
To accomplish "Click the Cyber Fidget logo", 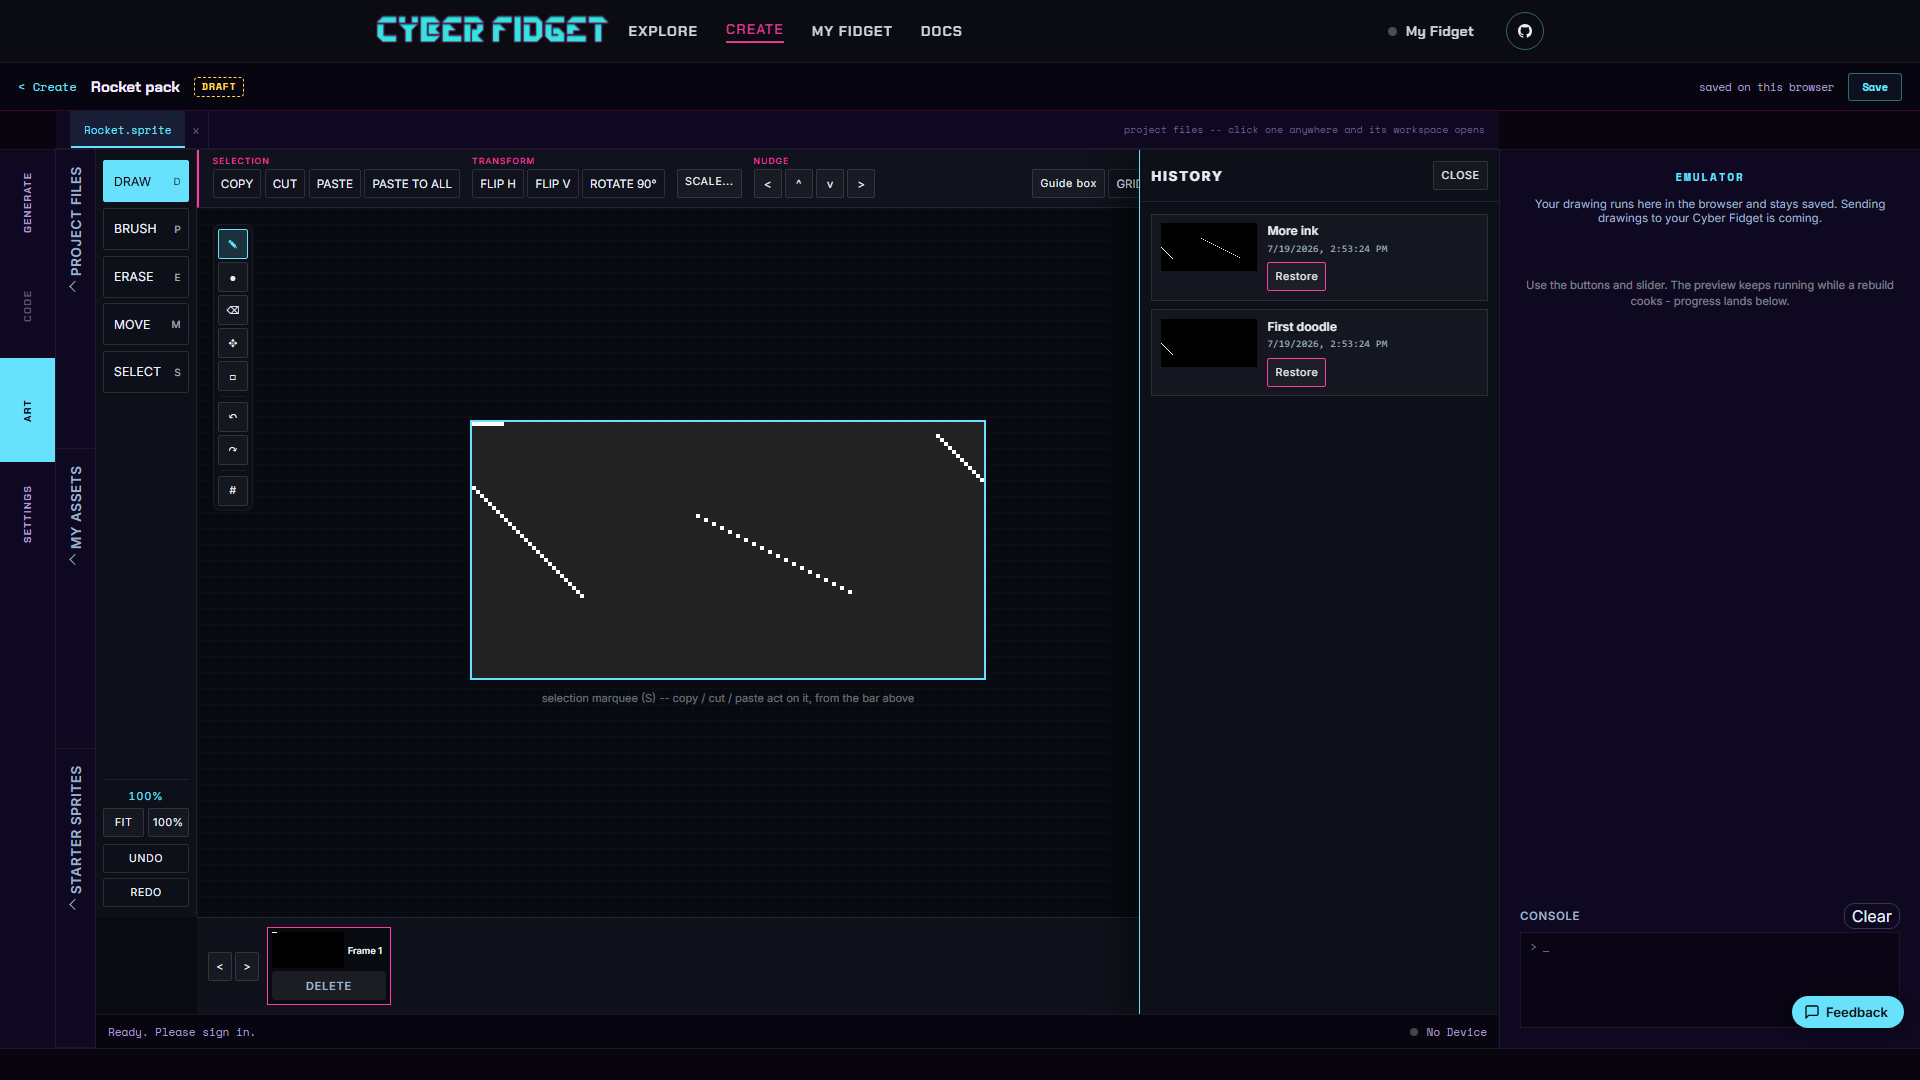I will [491, 30].
